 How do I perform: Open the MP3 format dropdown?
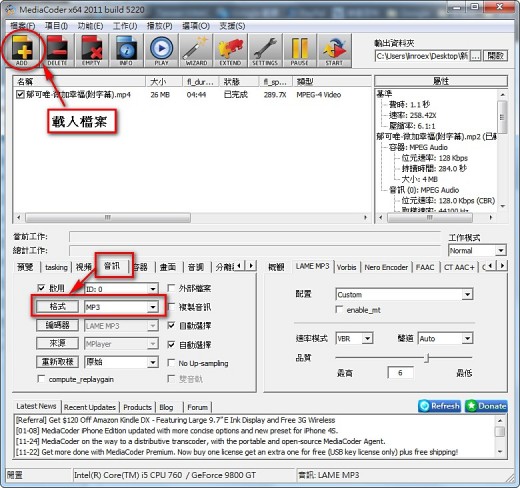(x=121, y=307)
